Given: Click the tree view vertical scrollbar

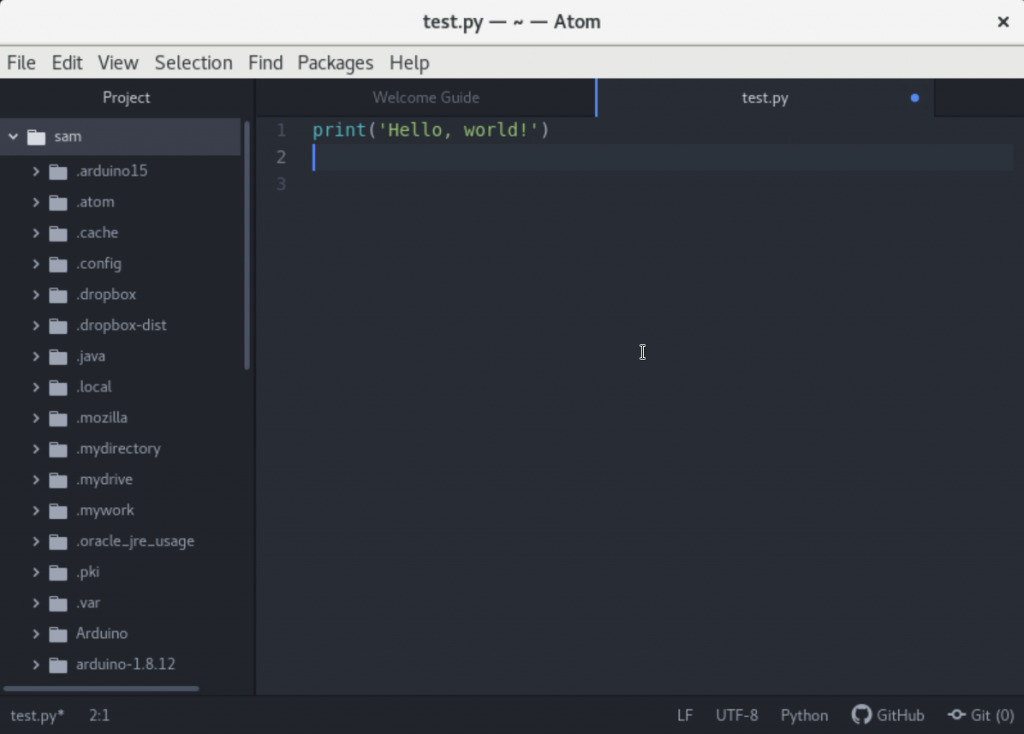Looking at the screenshot, I should tap(247, 245).
